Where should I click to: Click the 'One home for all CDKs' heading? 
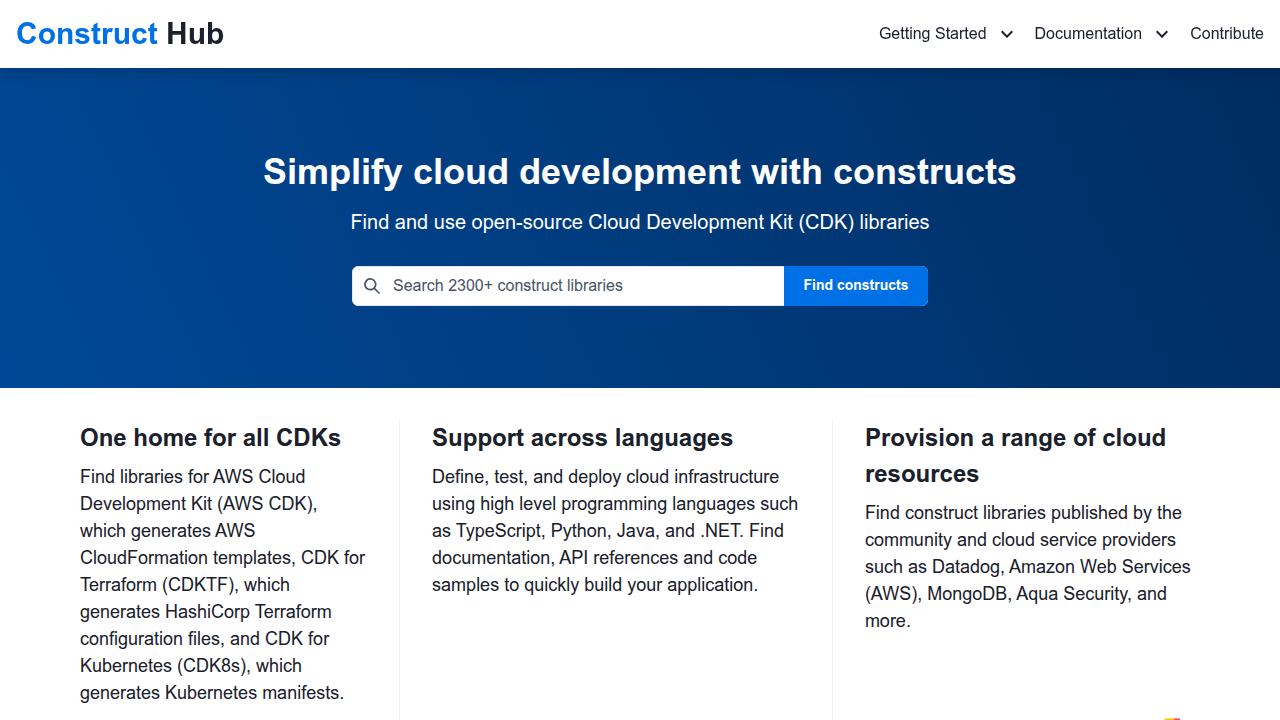tap(211, 438)
